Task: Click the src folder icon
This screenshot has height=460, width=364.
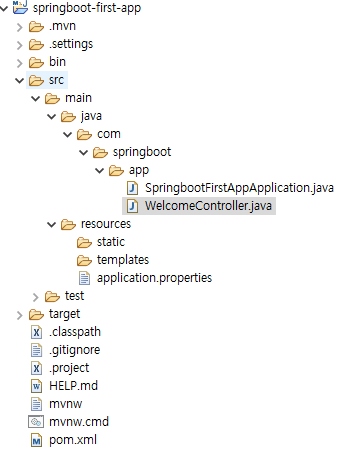Action: pos(36,80)
